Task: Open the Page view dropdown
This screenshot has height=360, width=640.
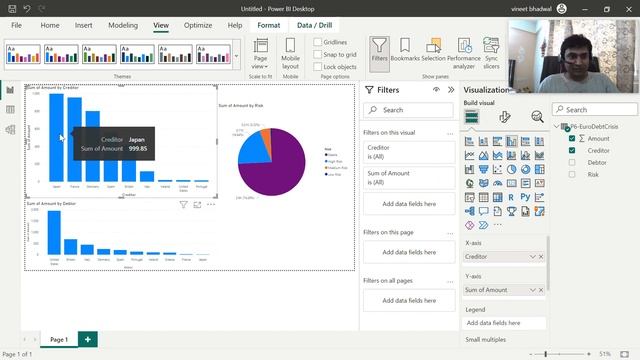Action: click(x=260, y=53)
